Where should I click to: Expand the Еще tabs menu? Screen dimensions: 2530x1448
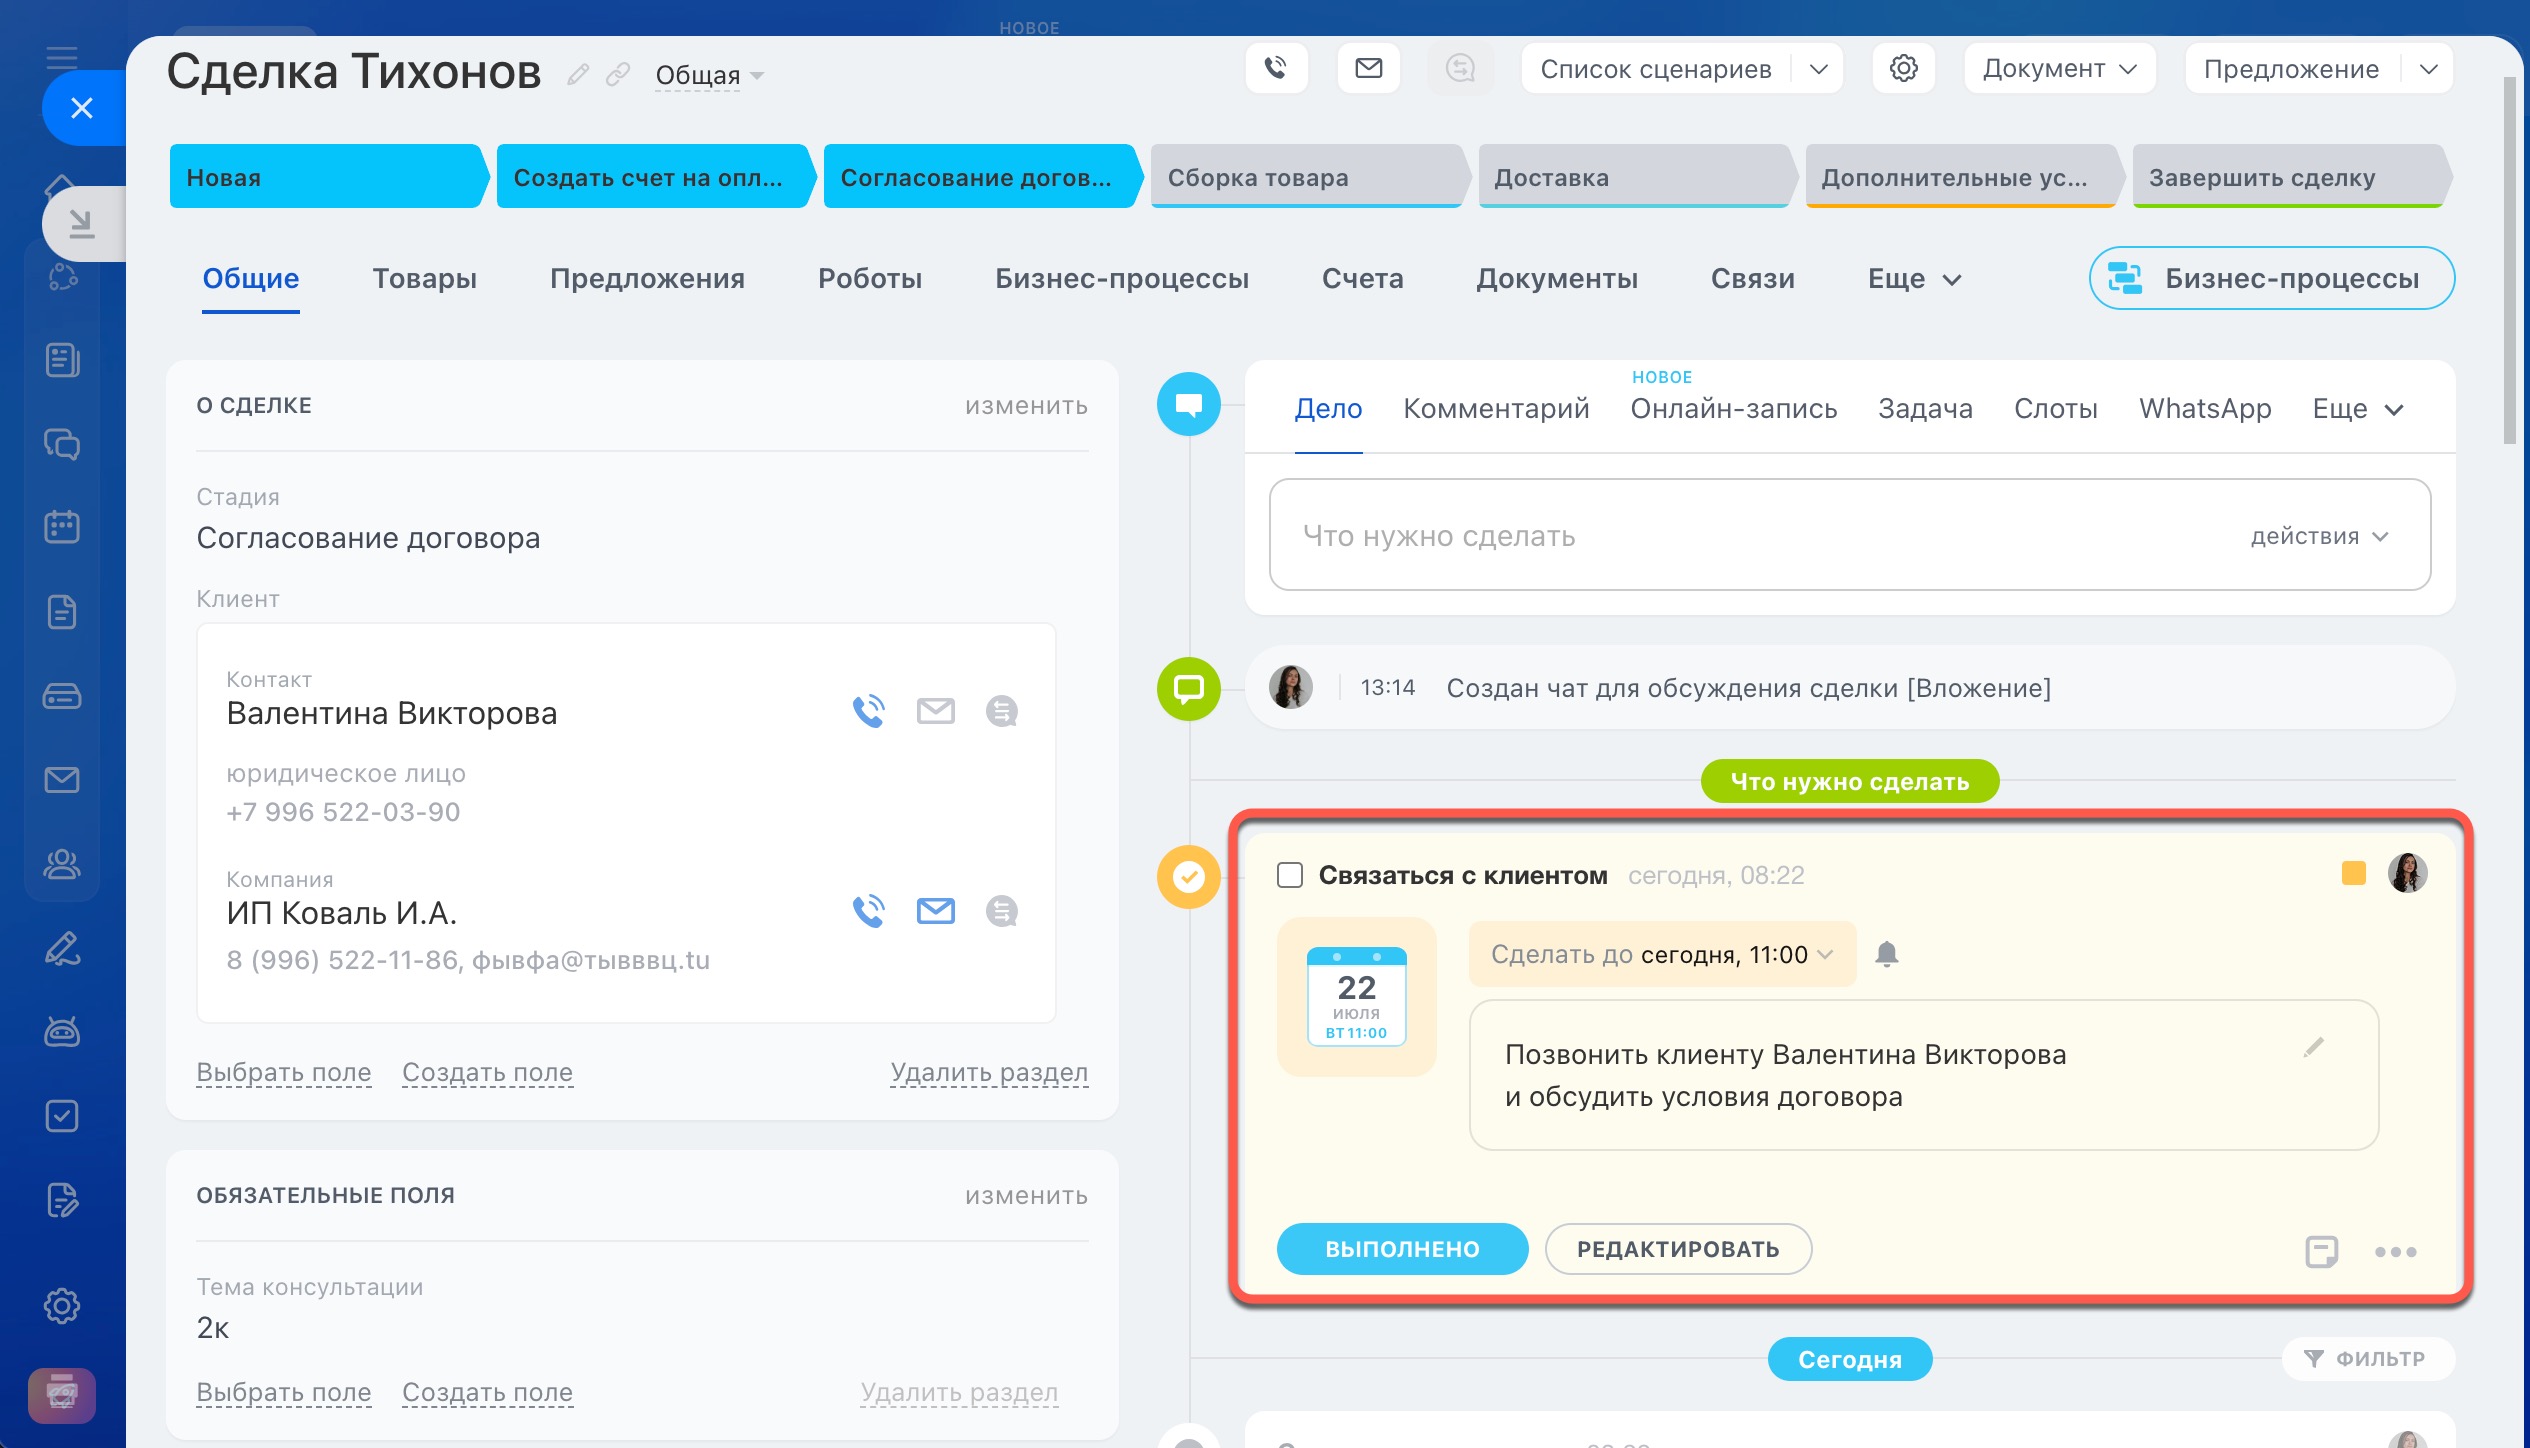[1913, 278]
